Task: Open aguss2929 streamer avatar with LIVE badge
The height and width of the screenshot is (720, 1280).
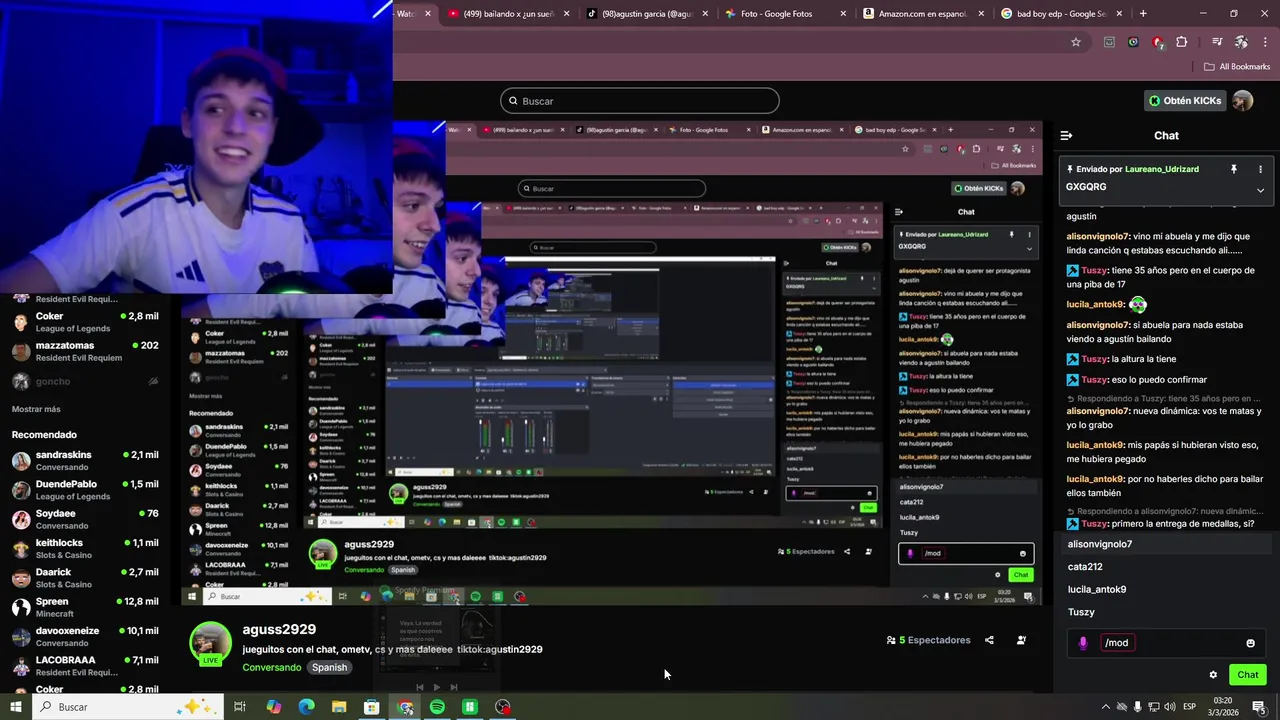Action: [x=211, y=643]
